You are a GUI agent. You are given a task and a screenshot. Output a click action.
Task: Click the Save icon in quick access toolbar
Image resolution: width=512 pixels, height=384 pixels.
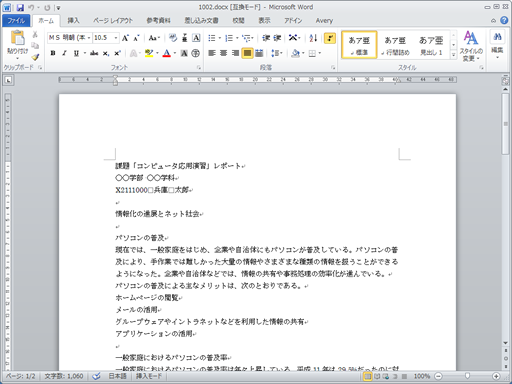click(20, 7)
